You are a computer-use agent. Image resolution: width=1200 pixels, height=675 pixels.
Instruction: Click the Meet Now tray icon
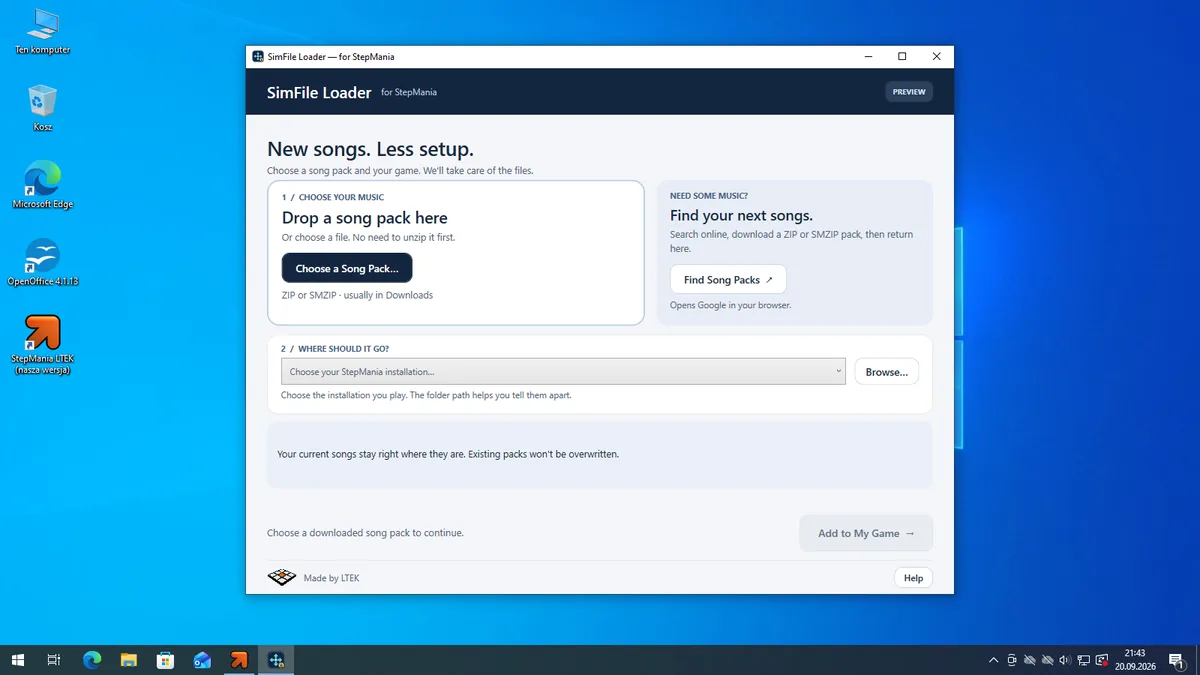point(1012,660)
